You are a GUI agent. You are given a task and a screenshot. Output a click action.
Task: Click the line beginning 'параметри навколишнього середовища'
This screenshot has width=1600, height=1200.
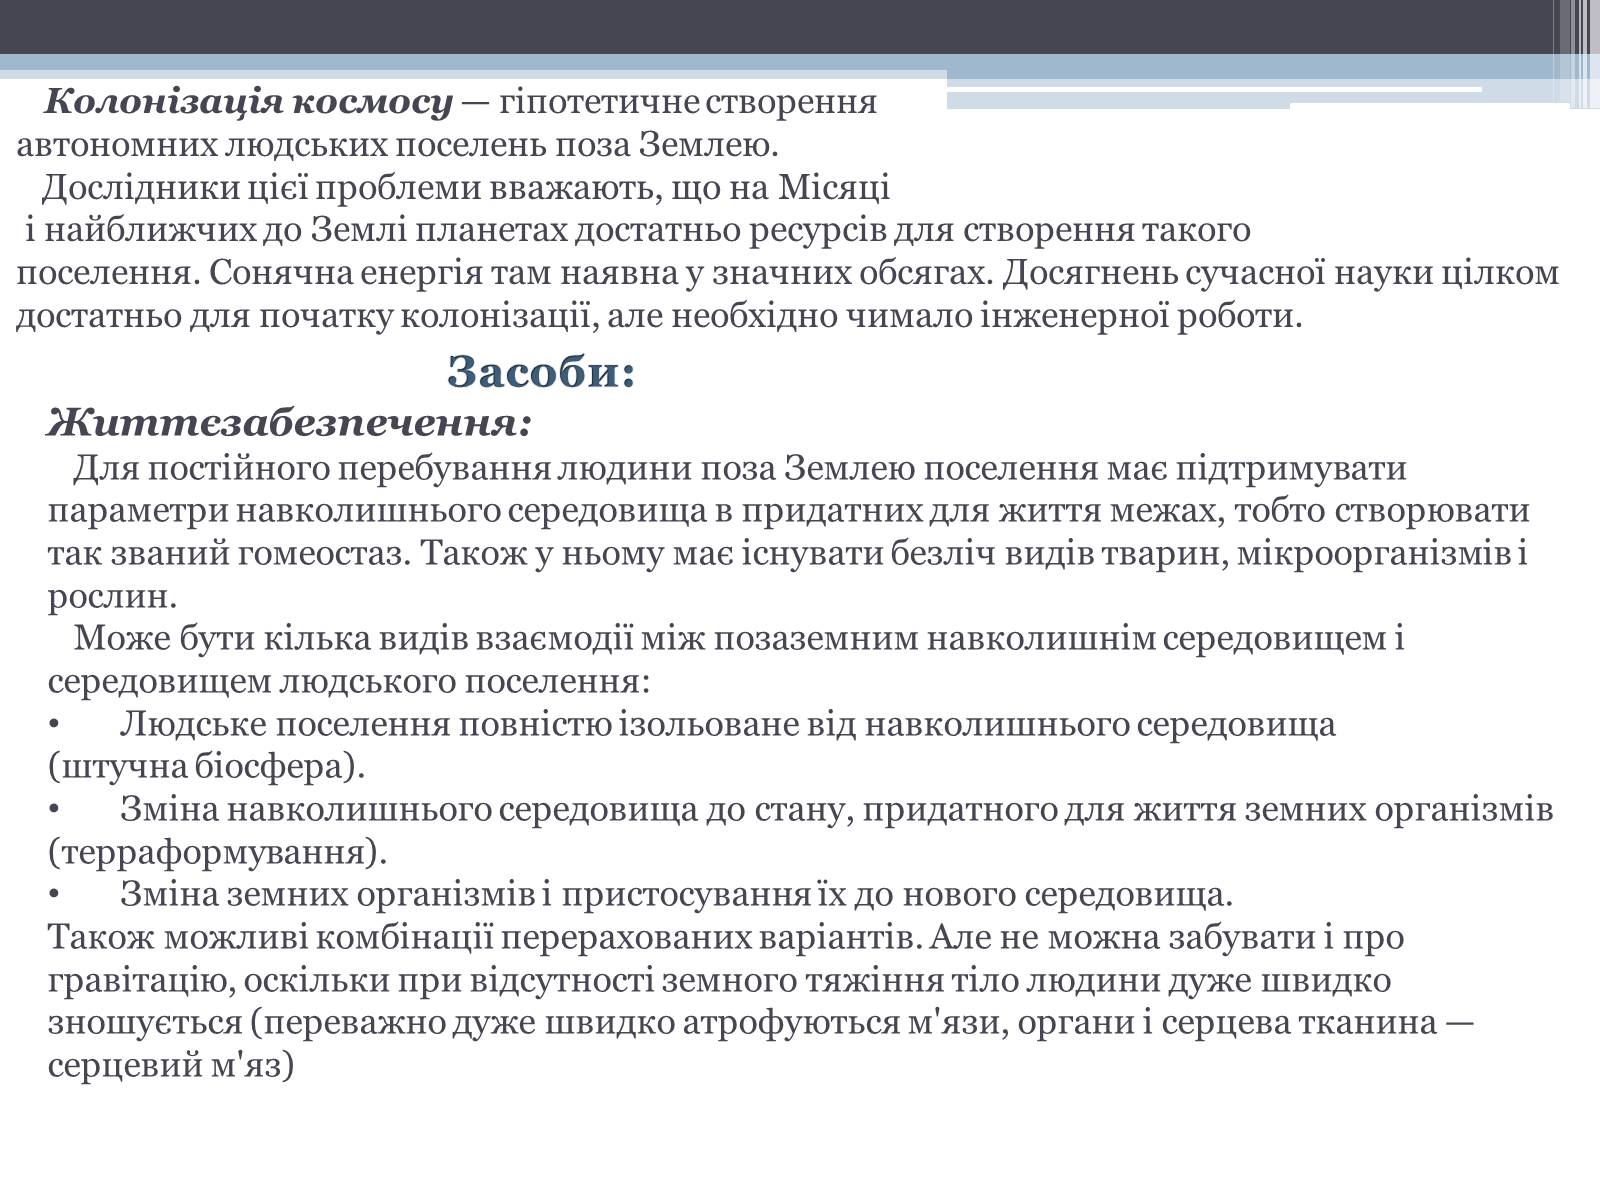[x=789, y=510]
